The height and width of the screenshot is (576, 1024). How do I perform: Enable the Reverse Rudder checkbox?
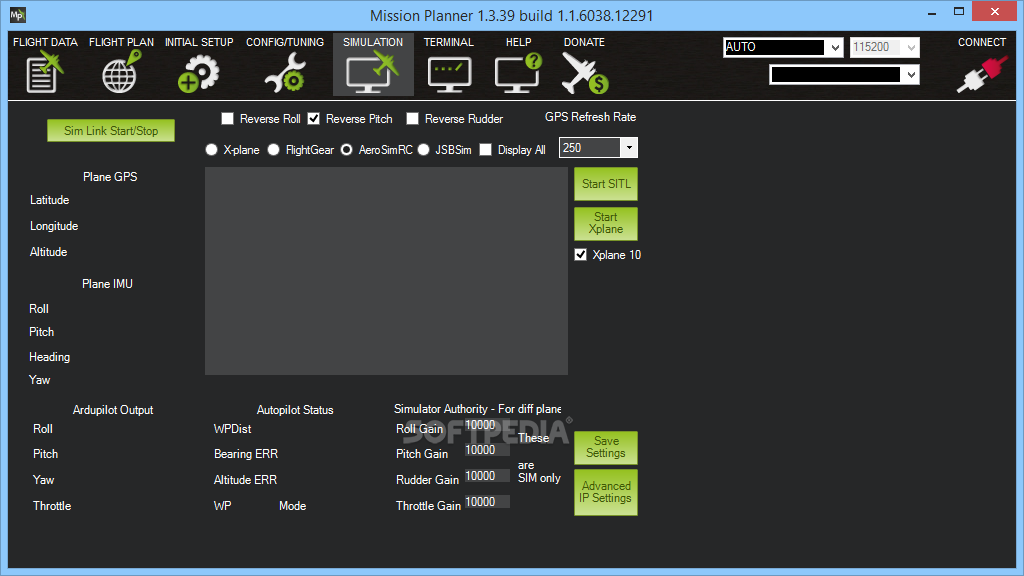coord(412,118)
